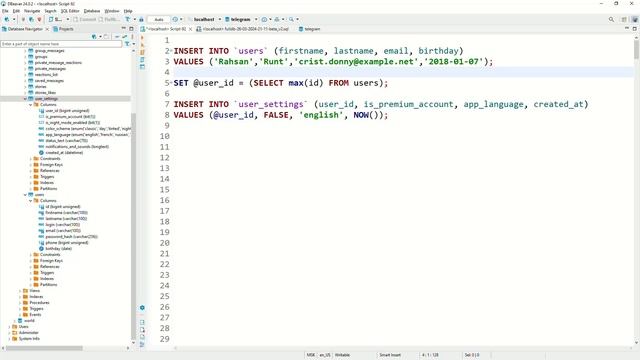640x360 pixels.
Task: Collapse the user_settings table node
Action: 25,99
